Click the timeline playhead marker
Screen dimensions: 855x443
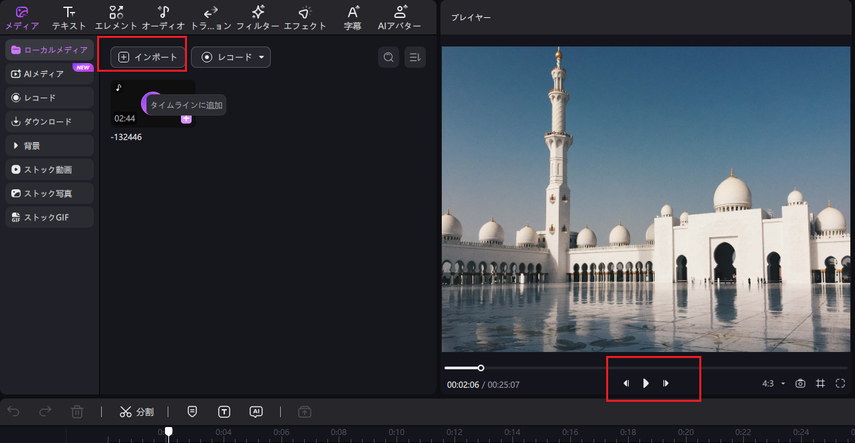[x=169, y=432]
